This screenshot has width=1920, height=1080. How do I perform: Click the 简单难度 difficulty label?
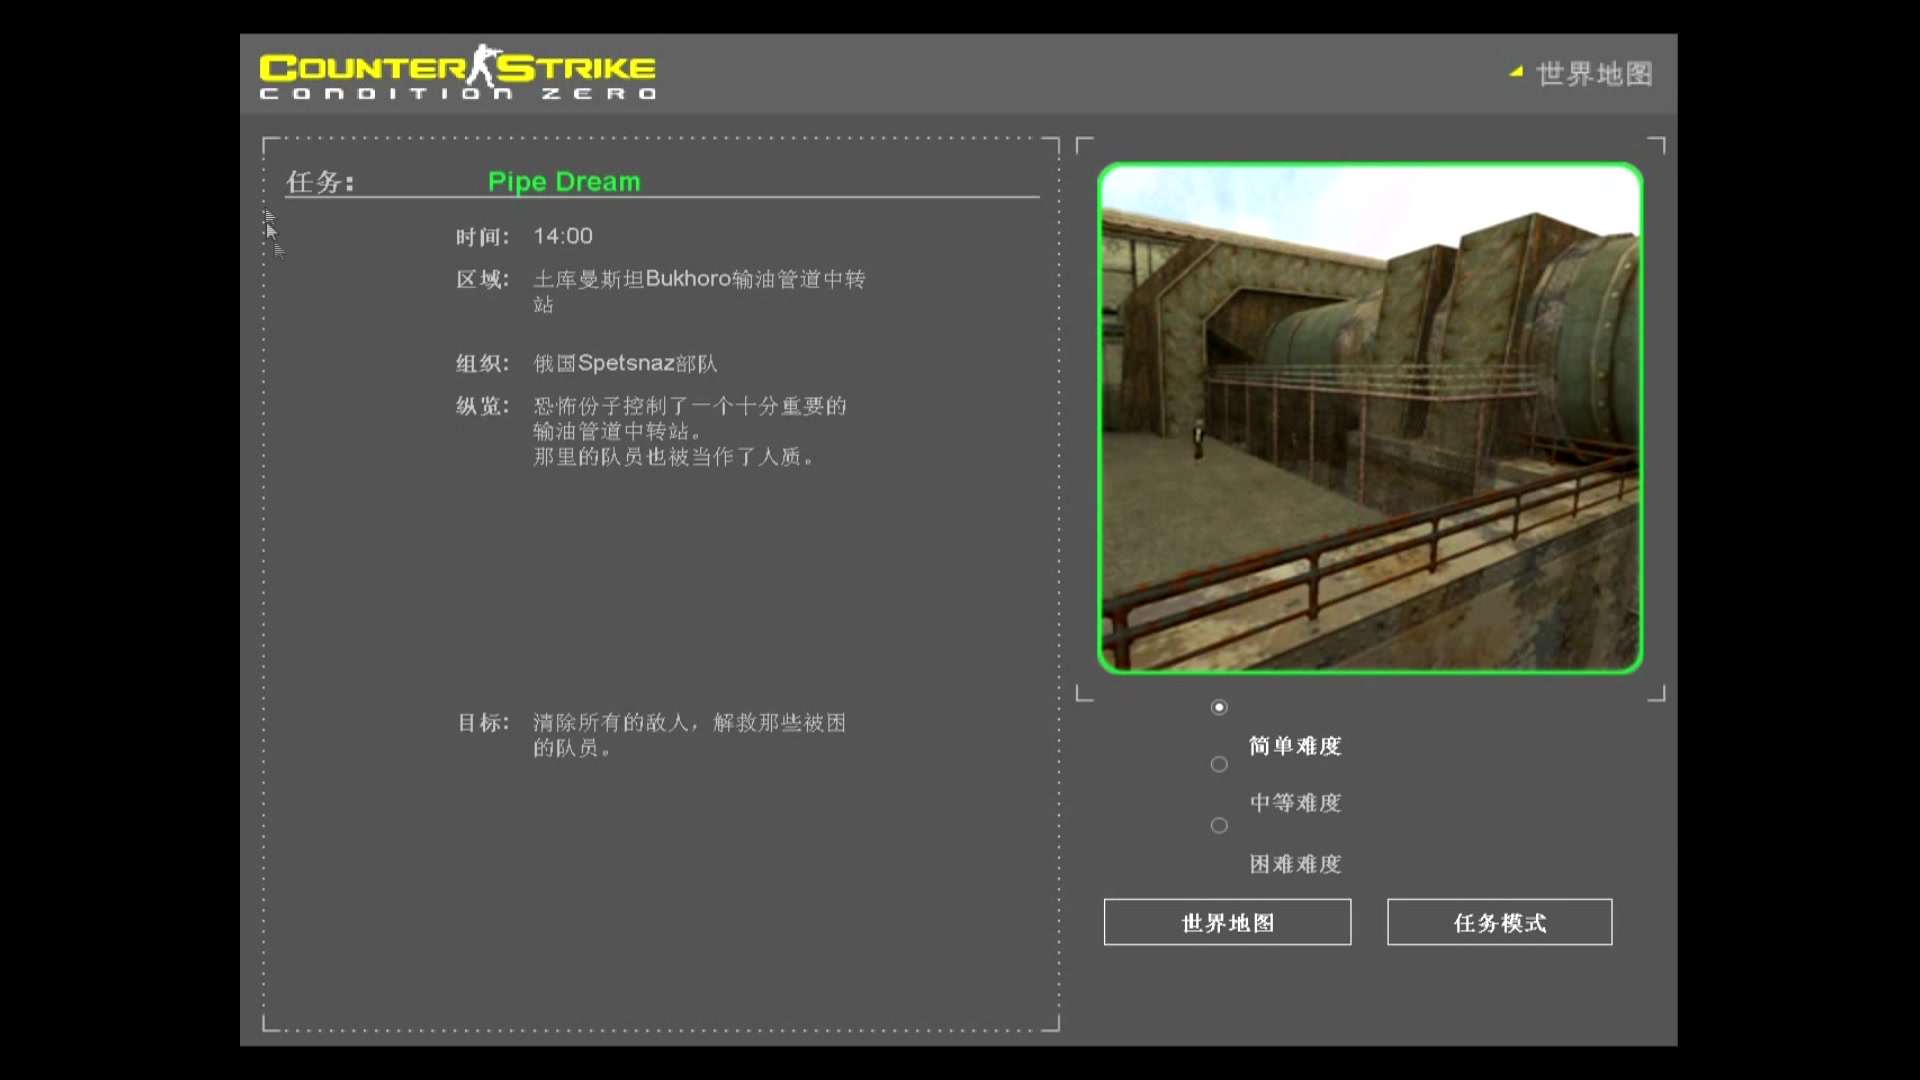click(x=1294, y=746)
